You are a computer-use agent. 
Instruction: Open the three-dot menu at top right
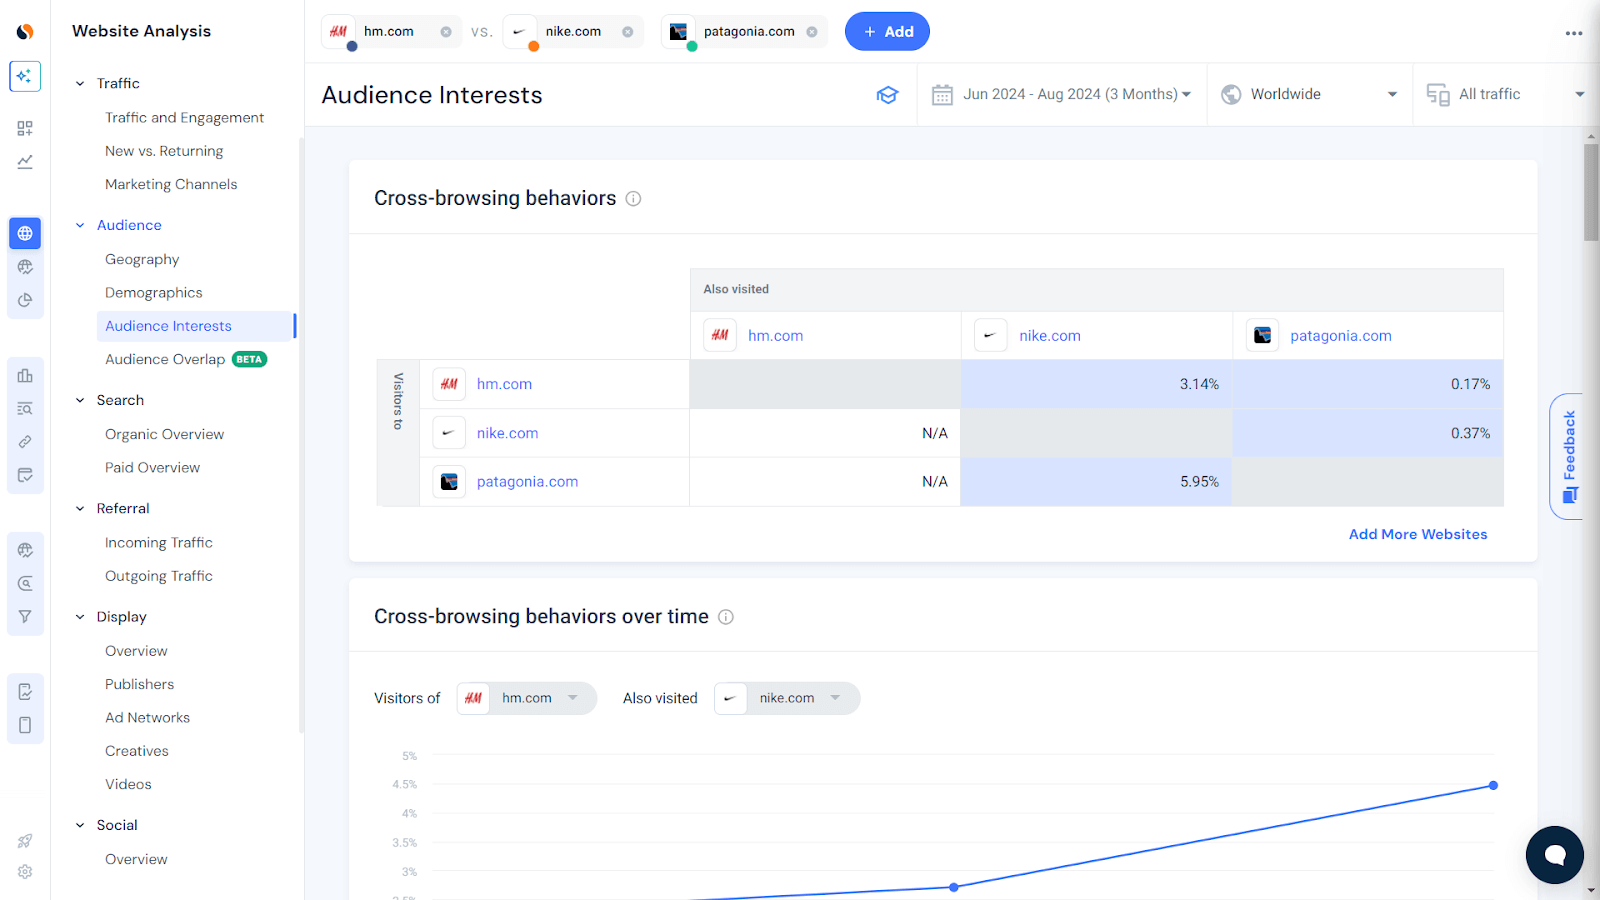point(1573,33)
